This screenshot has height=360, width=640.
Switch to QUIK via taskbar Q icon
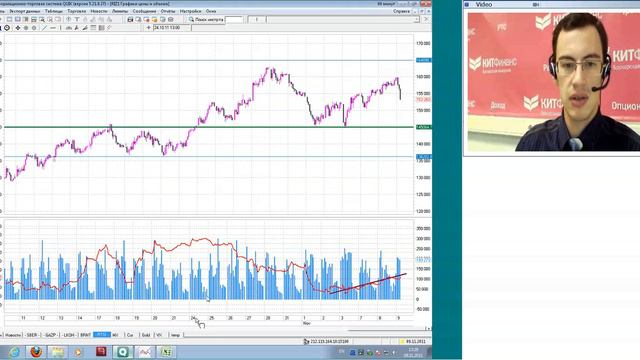(x=123, y=352)
